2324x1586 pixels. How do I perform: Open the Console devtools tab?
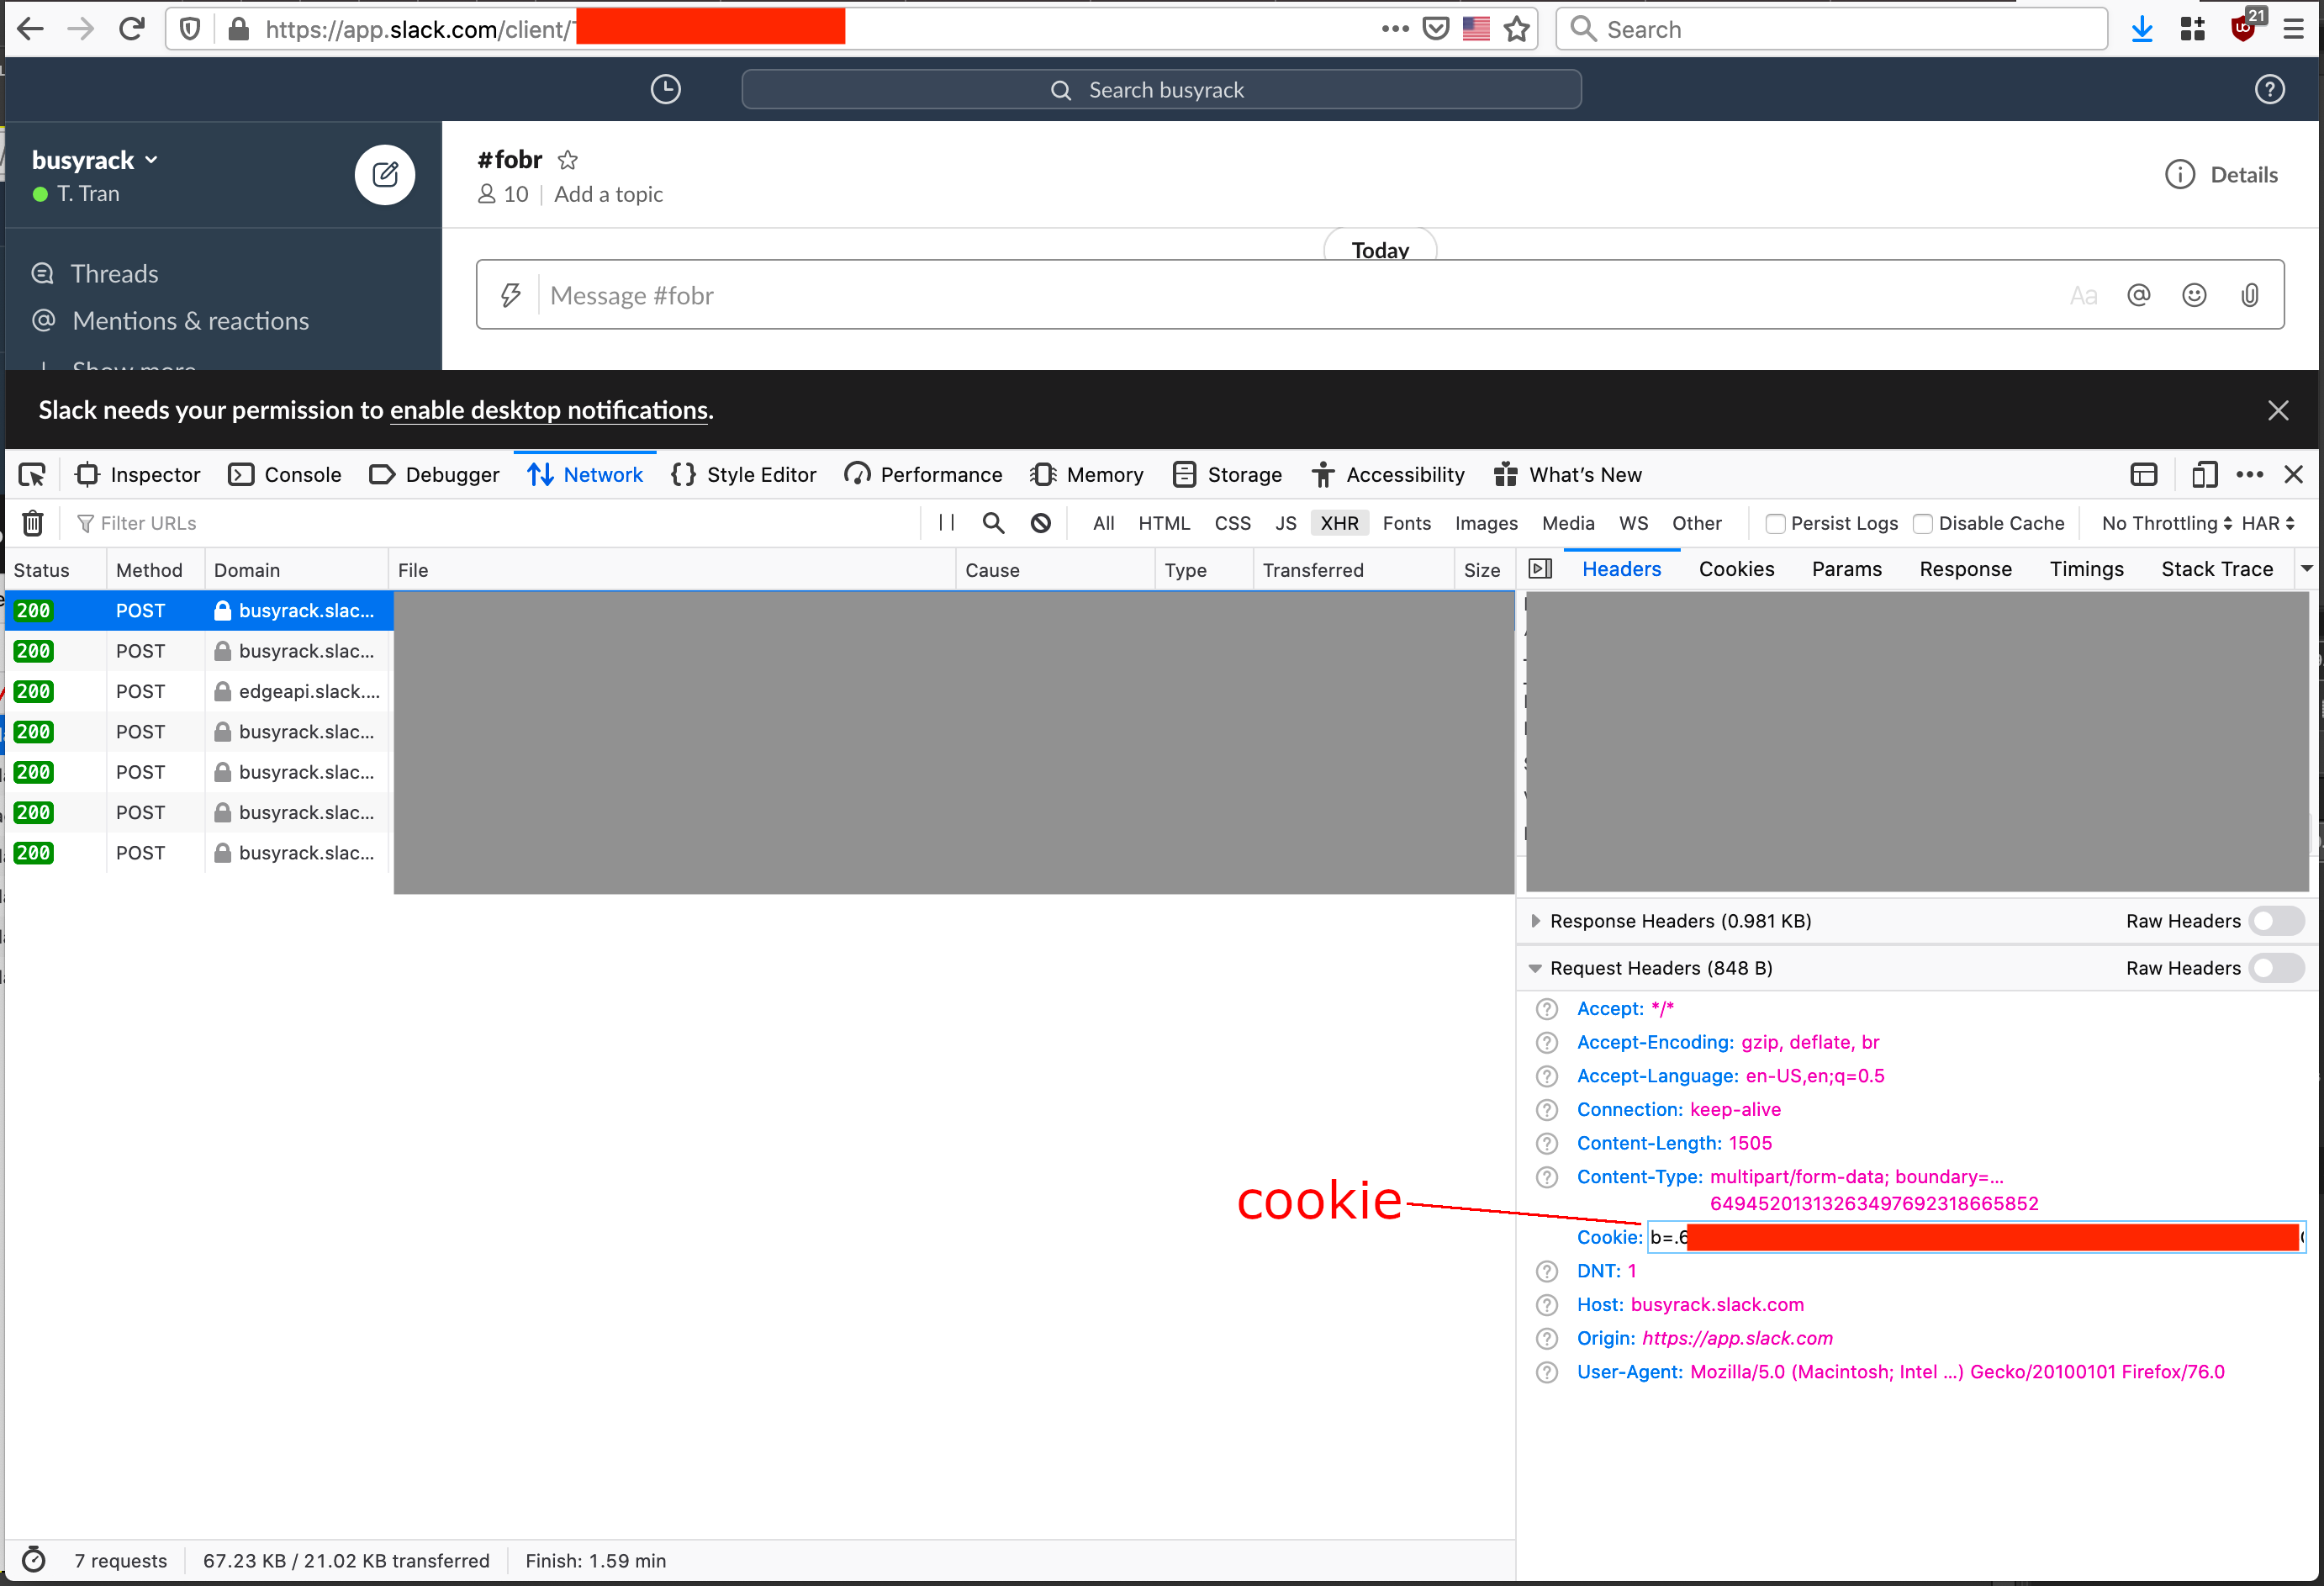click(x=285, y=475)
